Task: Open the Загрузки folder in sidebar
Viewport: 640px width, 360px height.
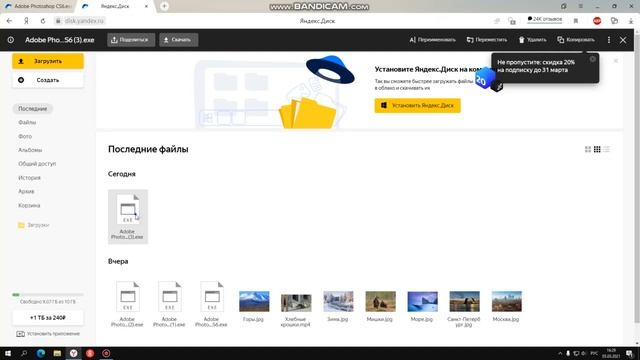Action: pos(34,225)
